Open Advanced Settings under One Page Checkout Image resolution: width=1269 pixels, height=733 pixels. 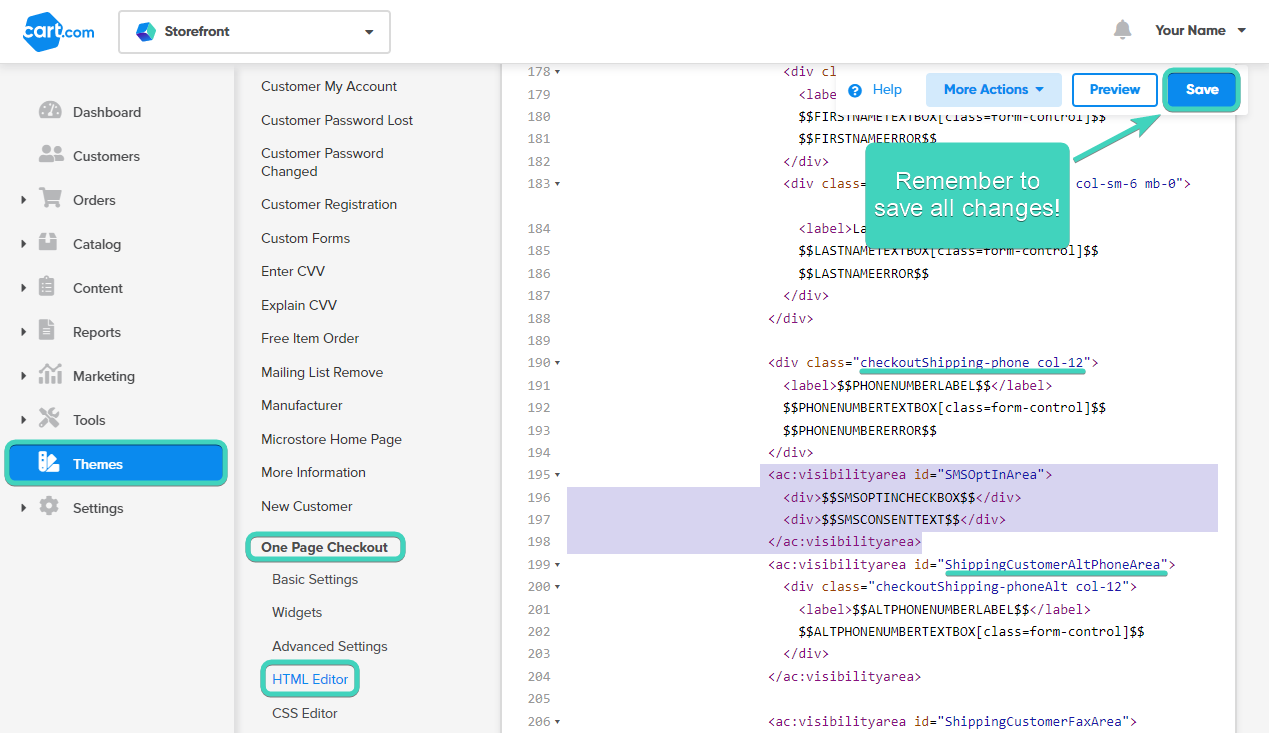tap(330, 646)
